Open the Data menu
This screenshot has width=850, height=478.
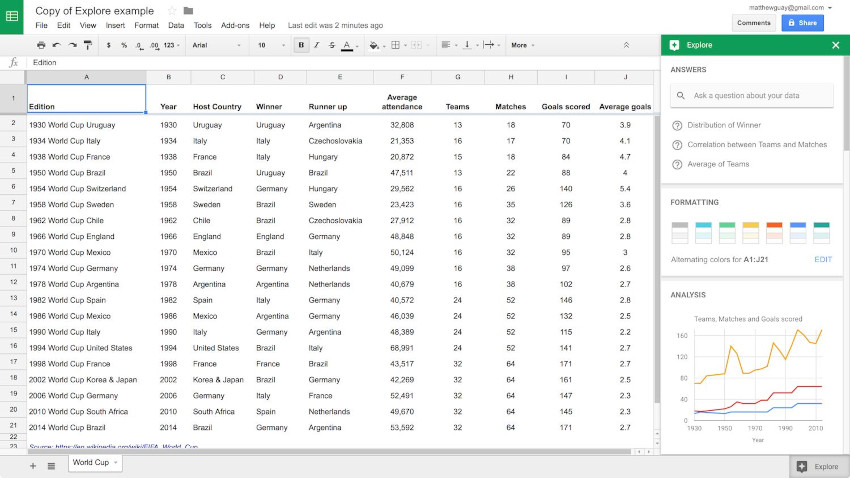tap(176, 25)
